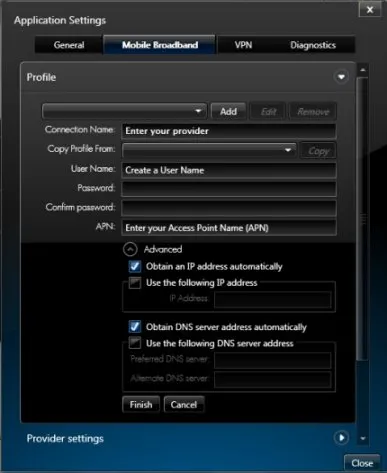Focus the APN input field
Viewport: 387px width, 473px height.
click(x=229, y=228)
